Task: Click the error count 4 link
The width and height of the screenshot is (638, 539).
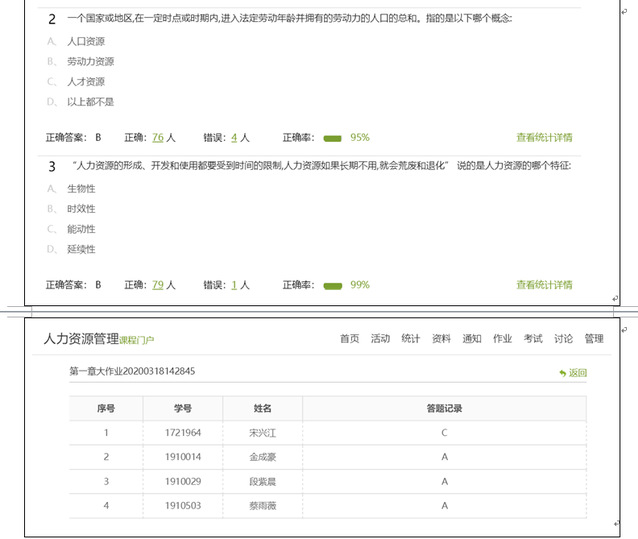Action: pos(234,138)
